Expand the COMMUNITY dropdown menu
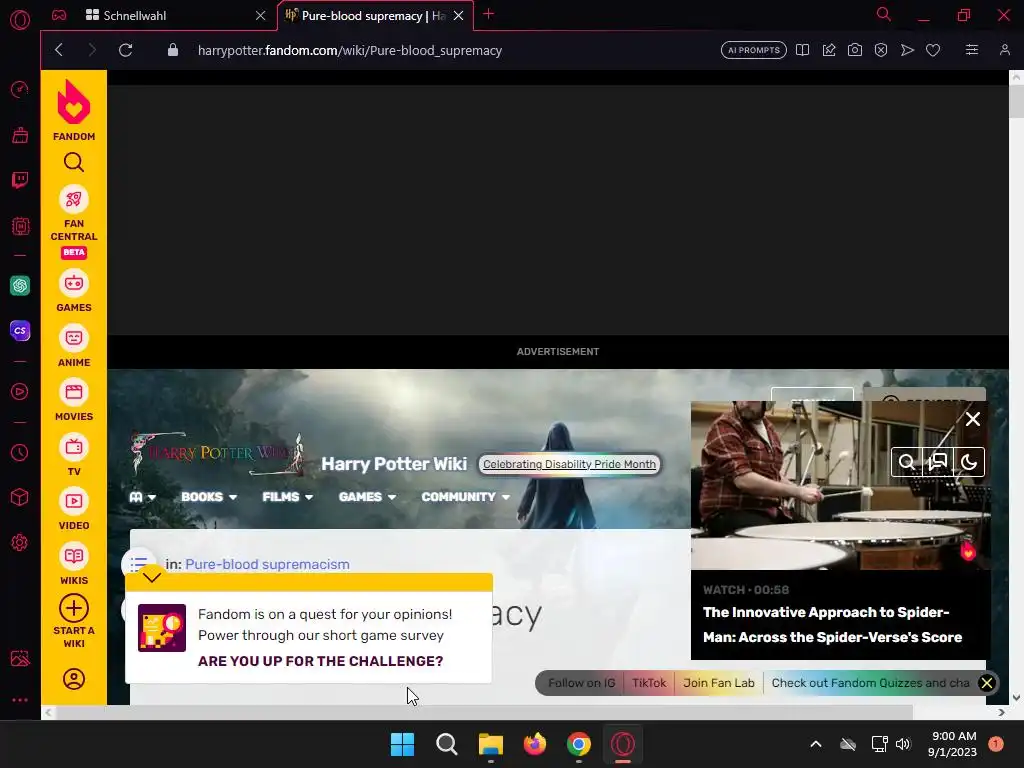 coord(465,497)
